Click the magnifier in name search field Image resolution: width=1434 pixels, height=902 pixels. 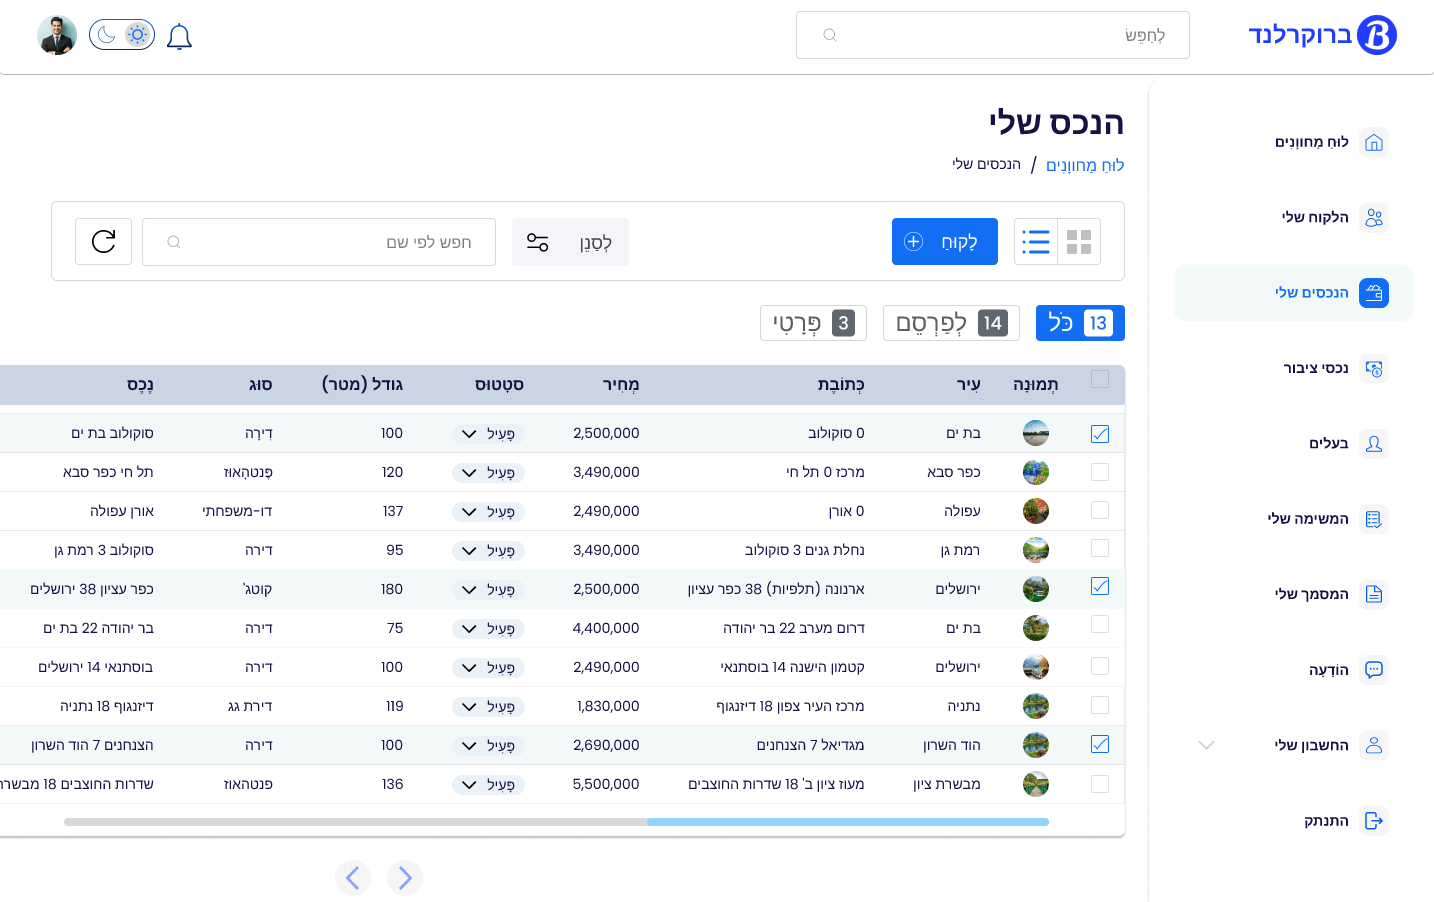pyautogui.click(x=174, y=242)
